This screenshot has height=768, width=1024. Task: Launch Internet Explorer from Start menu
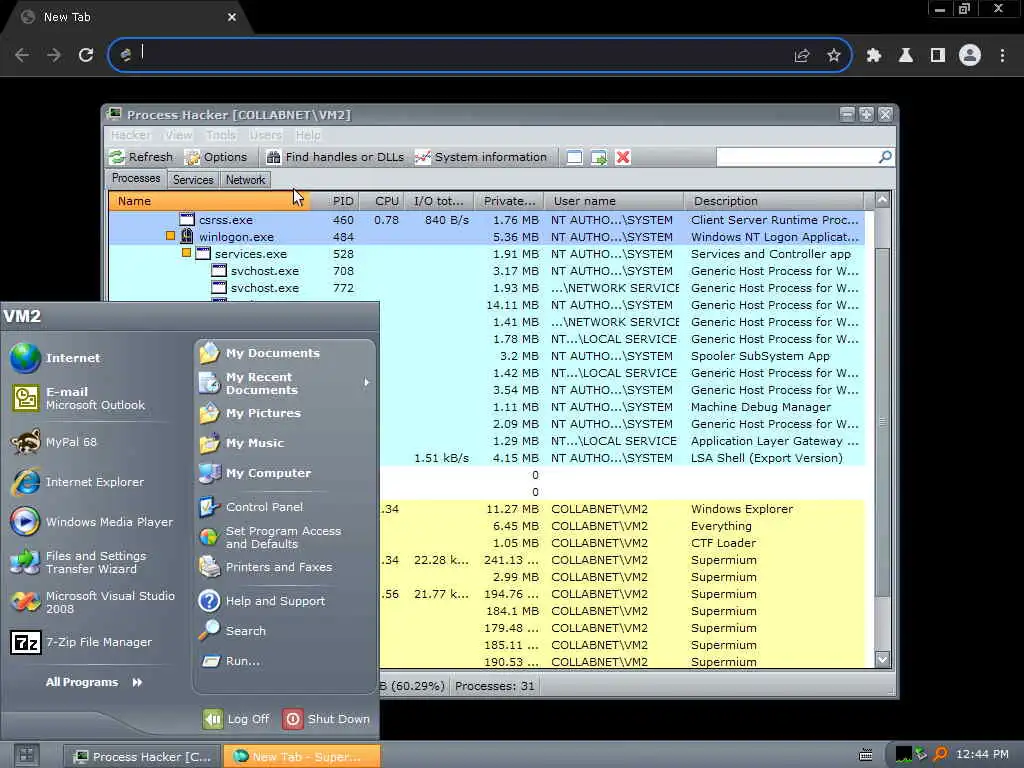[77, 482]
